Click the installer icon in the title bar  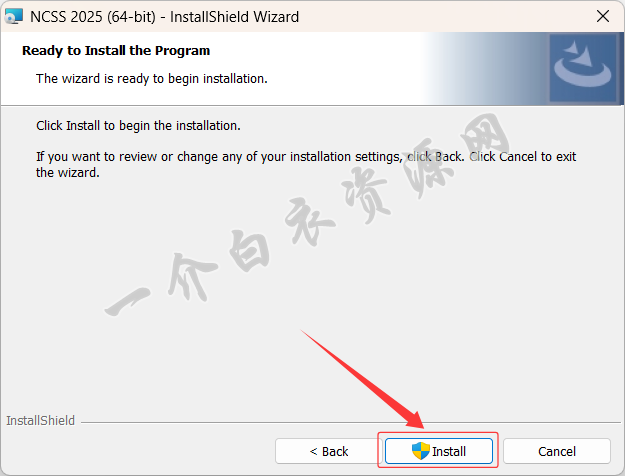14,16
